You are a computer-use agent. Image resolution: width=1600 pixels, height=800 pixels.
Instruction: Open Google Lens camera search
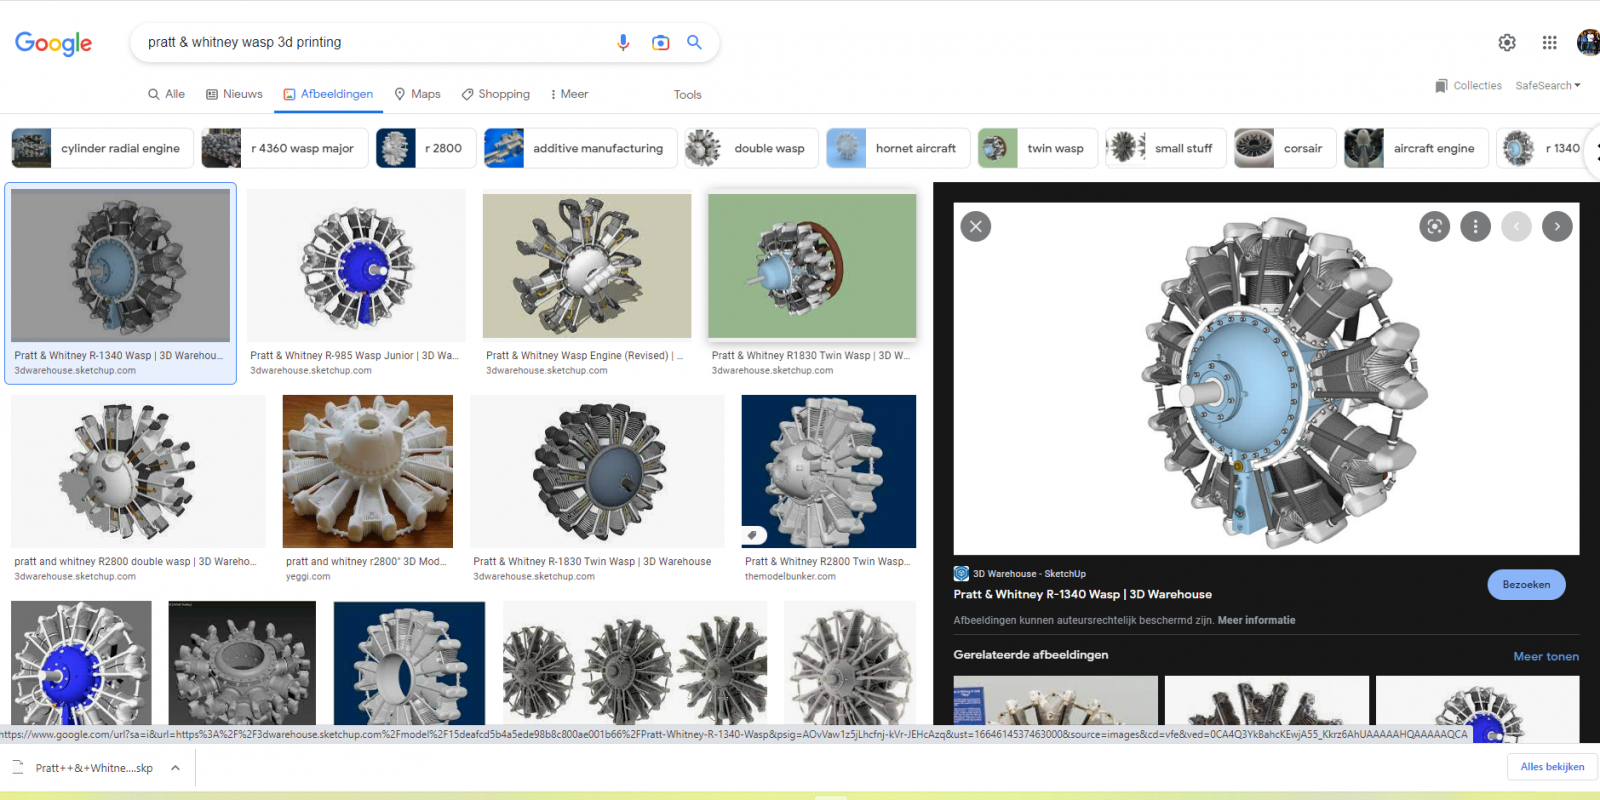point(660,42)
